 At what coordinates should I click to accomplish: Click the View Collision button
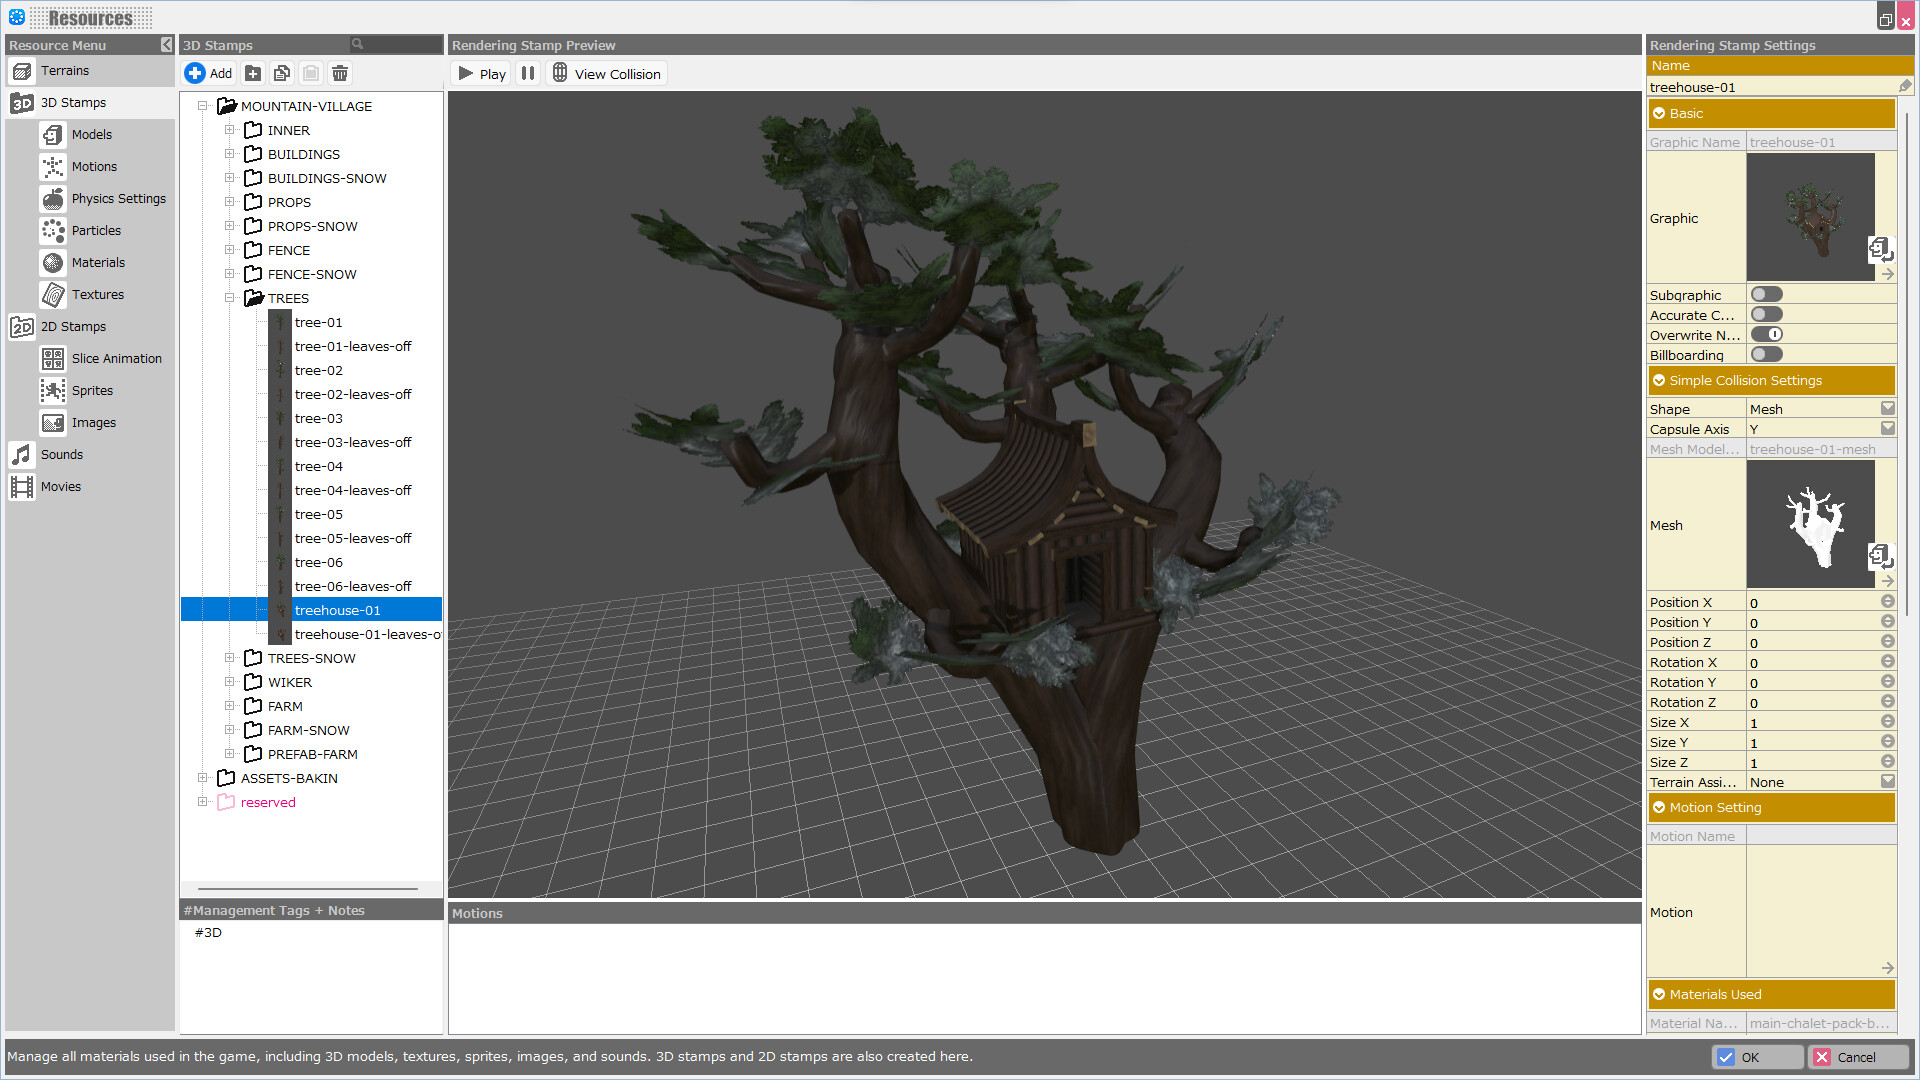pyautogui.click(x=607, y=73)
